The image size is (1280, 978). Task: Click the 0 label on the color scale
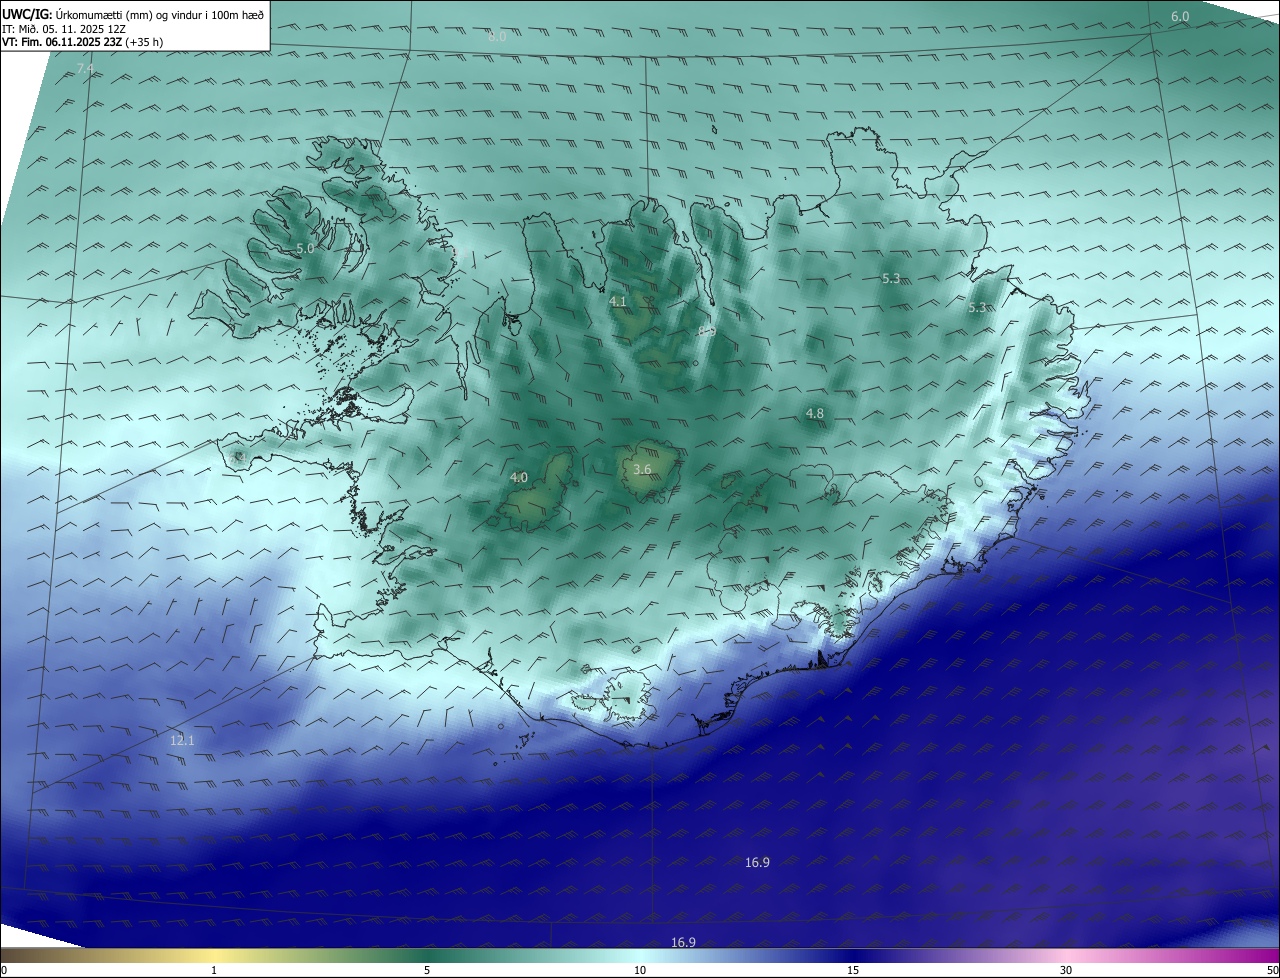tap(4, 970)
